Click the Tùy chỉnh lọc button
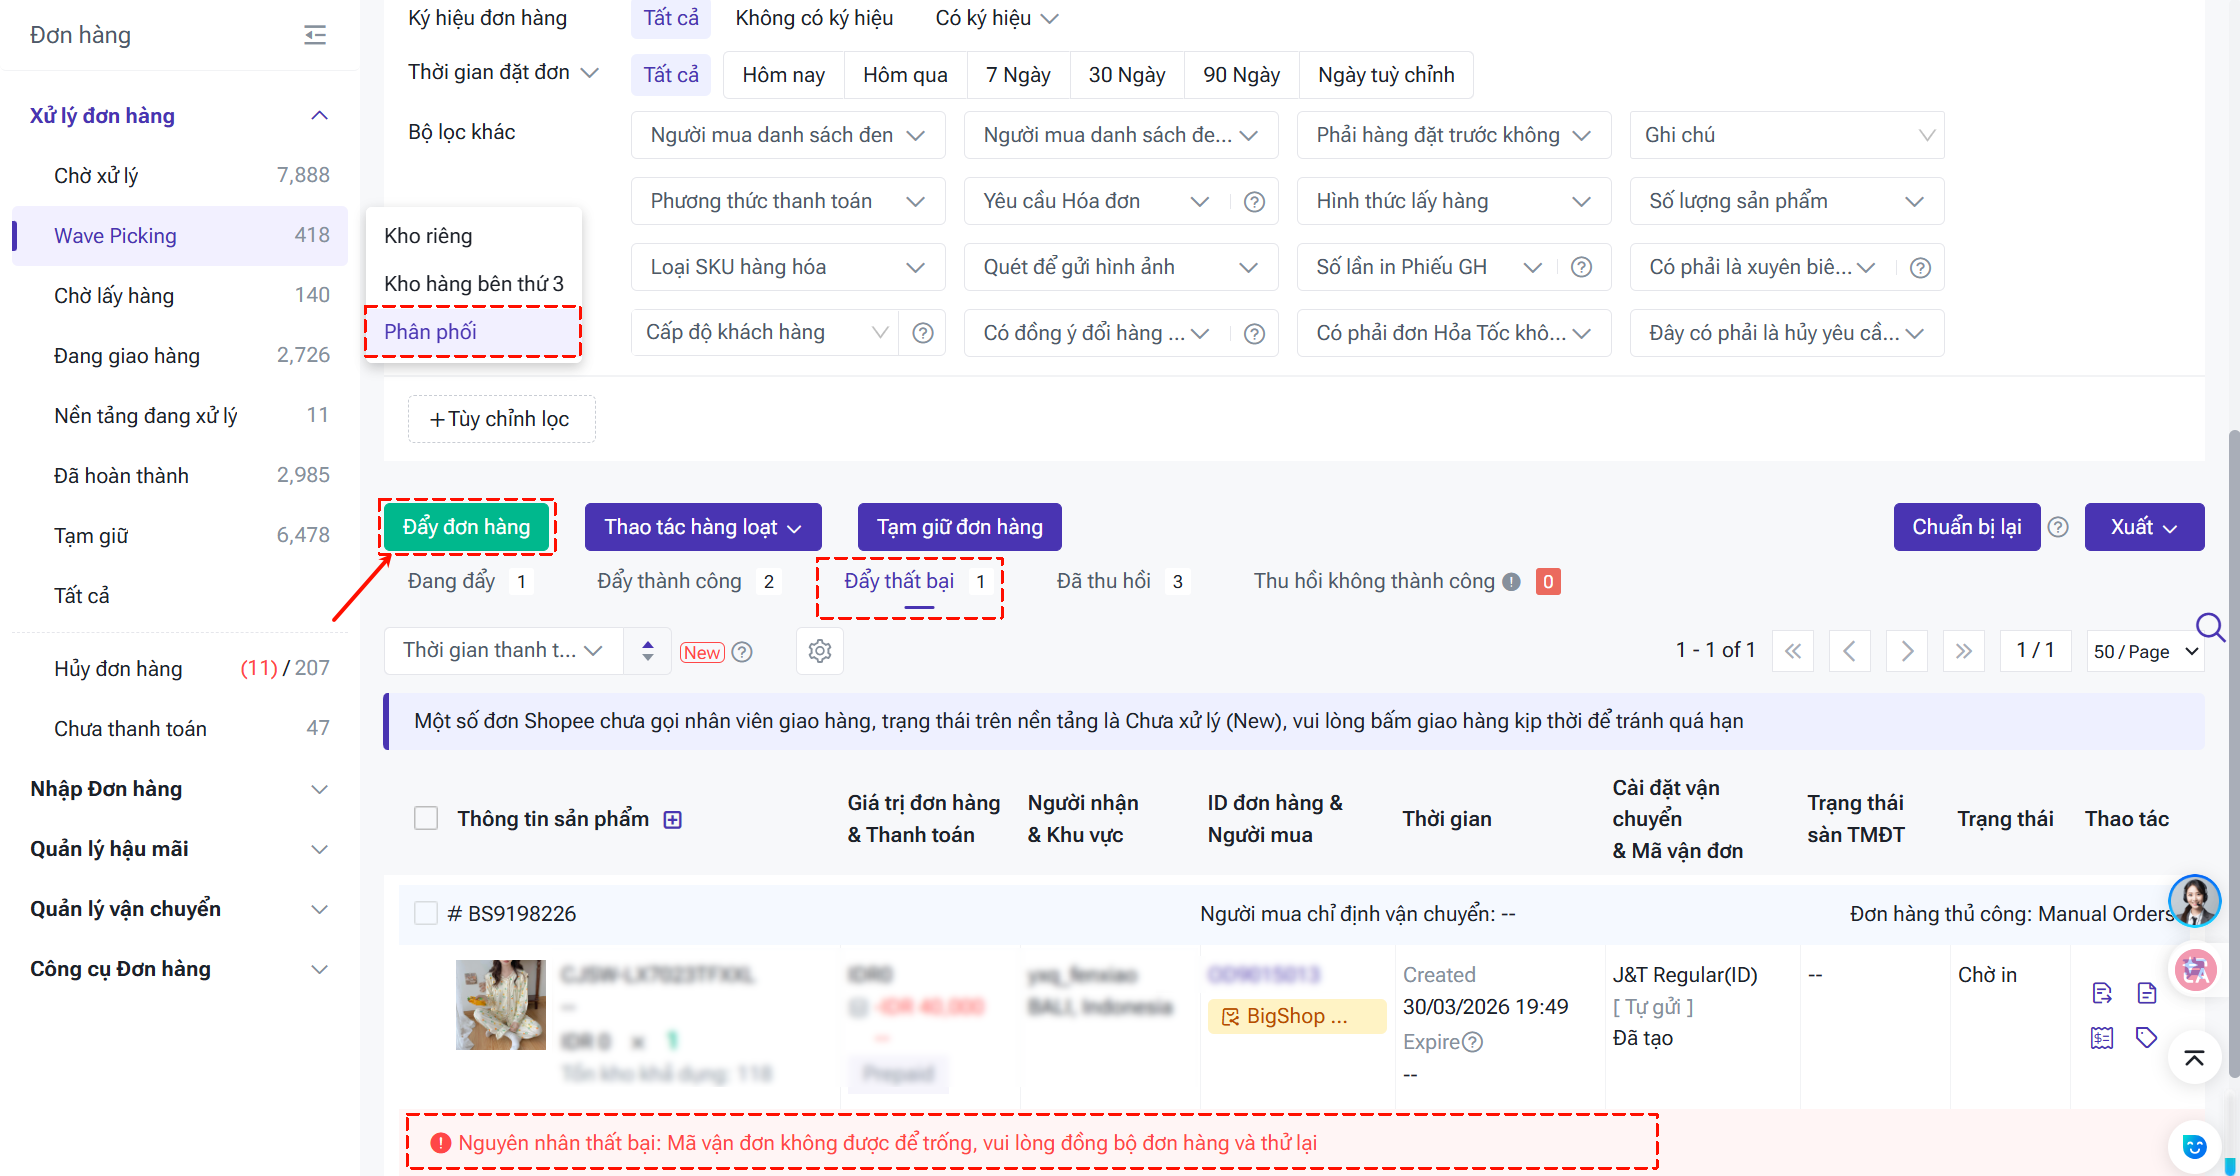Viewport: 2240px width, 1176px height. click(x=501, y=418)
